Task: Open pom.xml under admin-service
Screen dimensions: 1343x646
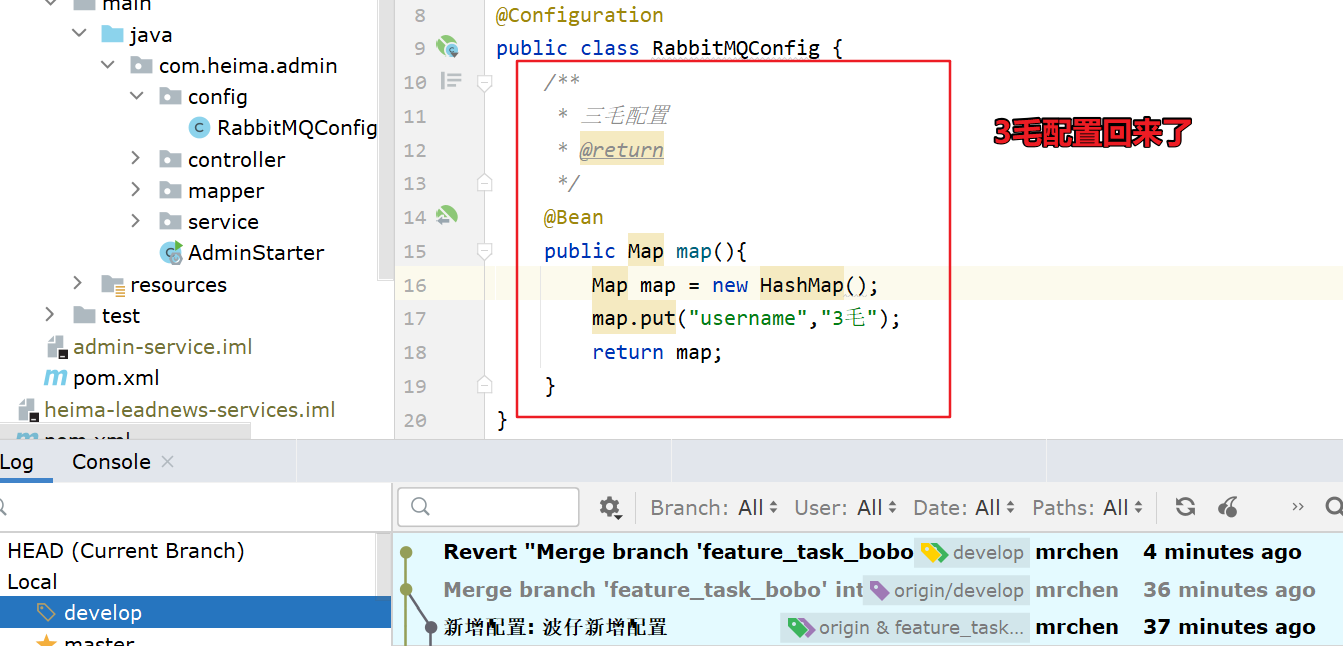Action: pos(116,378)
